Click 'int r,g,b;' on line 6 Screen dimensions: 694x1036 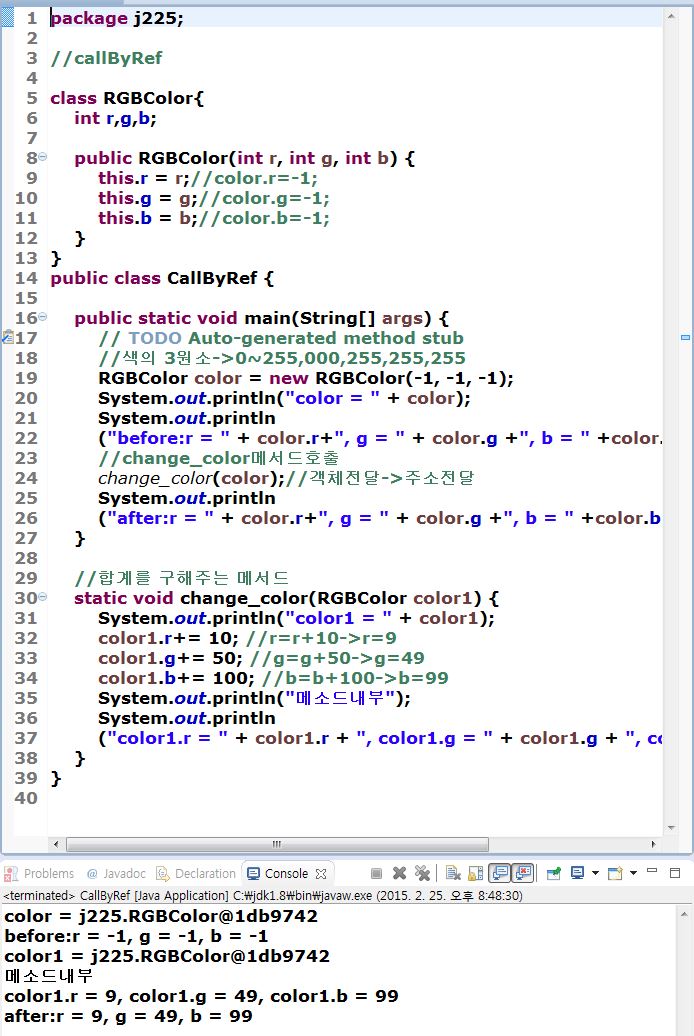(115, 118)
